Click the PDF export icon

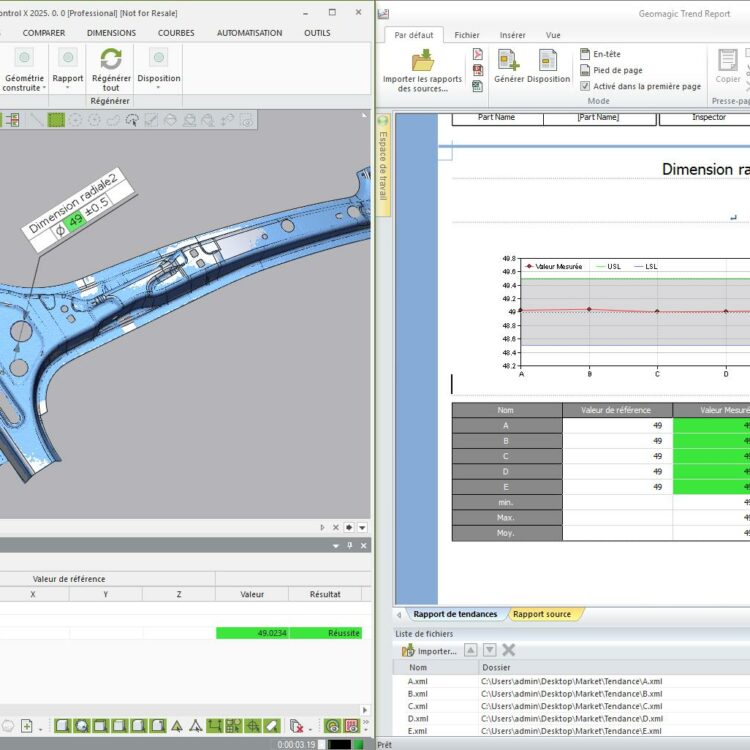point(478,54)
